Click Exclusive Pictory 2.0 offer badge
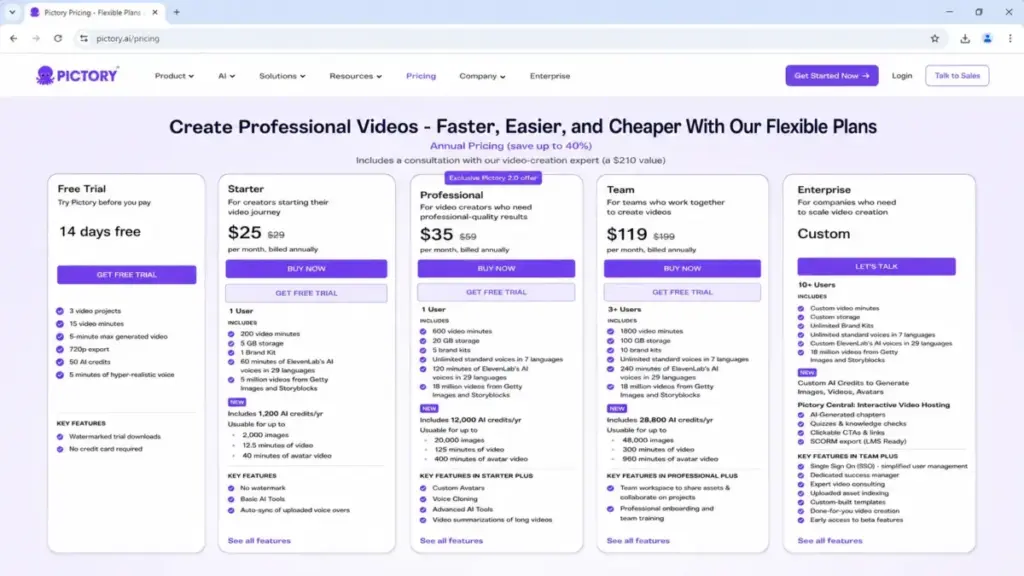Viewport: 1024px width, 576px height. click(x=493, y=178)
